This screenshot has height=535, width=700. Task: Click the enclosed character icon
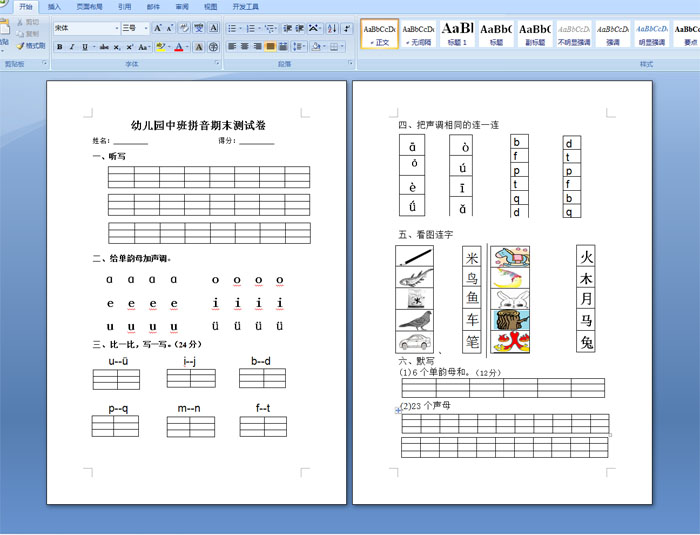213,47
